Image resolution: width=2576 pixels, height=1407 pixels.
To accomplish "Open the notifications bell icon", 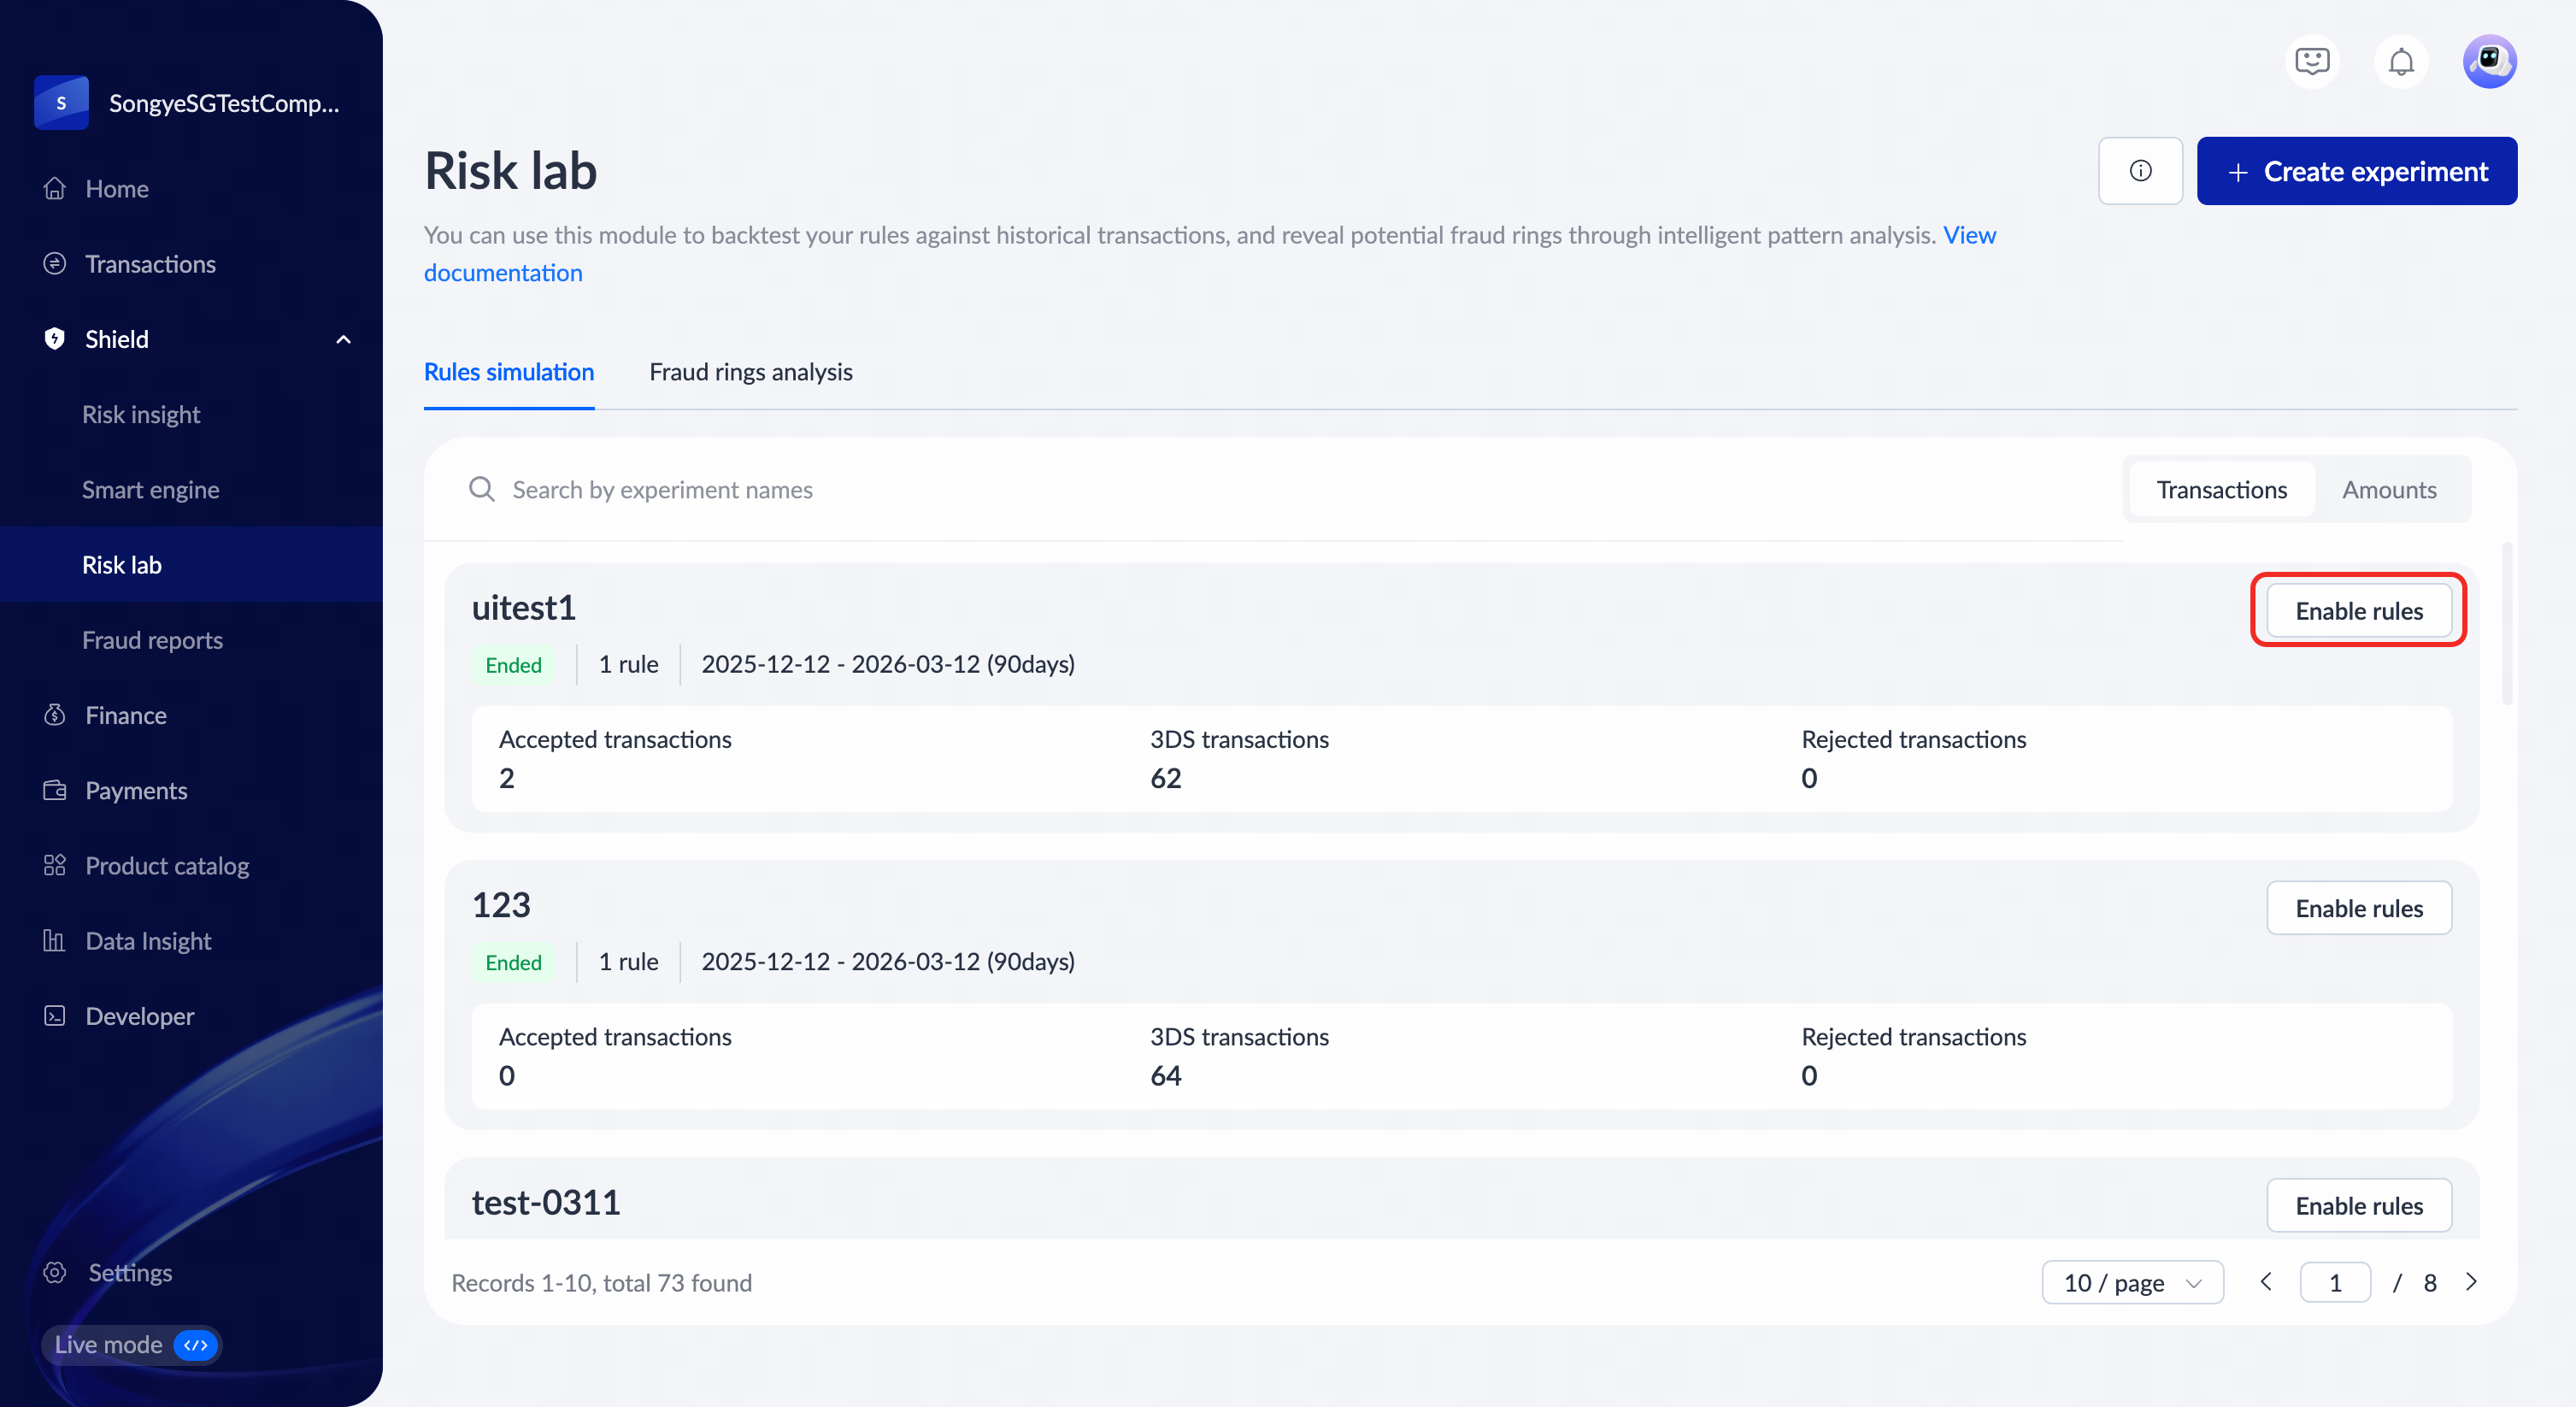I will pyautogui.click(x=2400, y=62).
